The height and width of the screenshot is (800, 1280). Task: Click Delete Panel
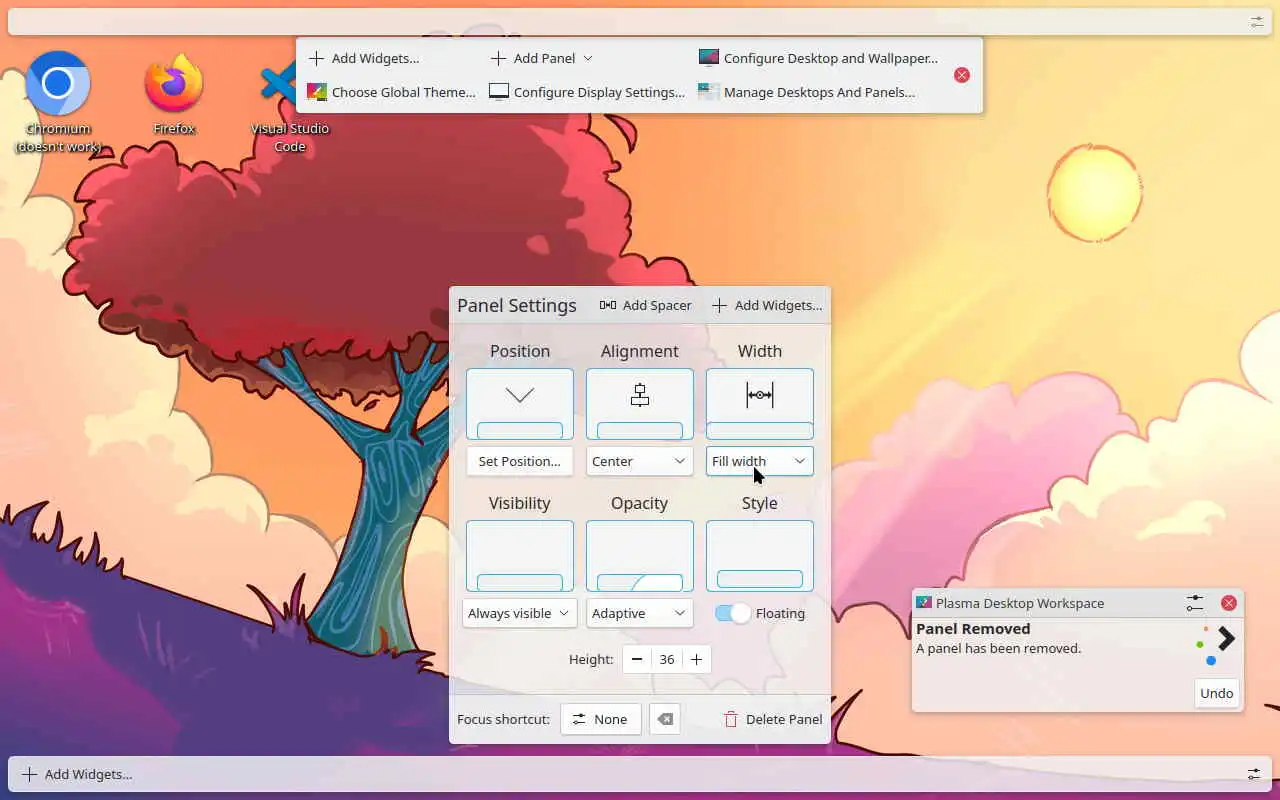coord(773,719)
